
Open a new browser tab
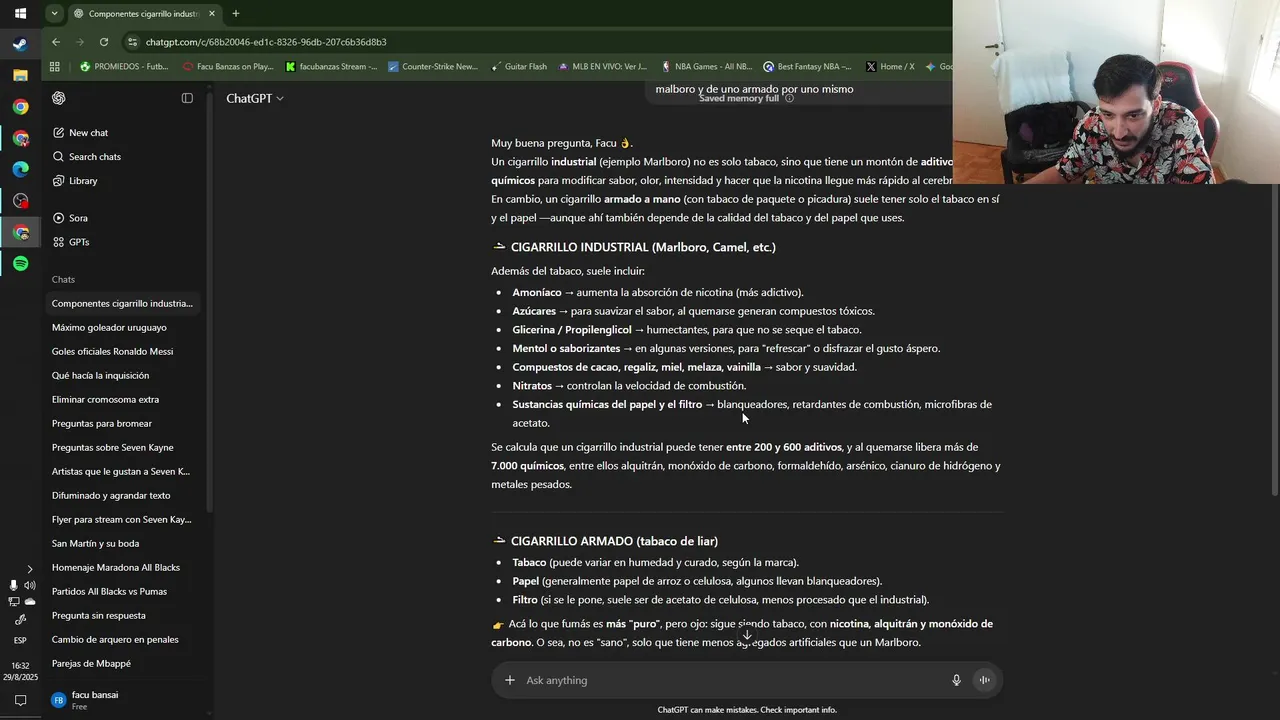pos(236,14)
